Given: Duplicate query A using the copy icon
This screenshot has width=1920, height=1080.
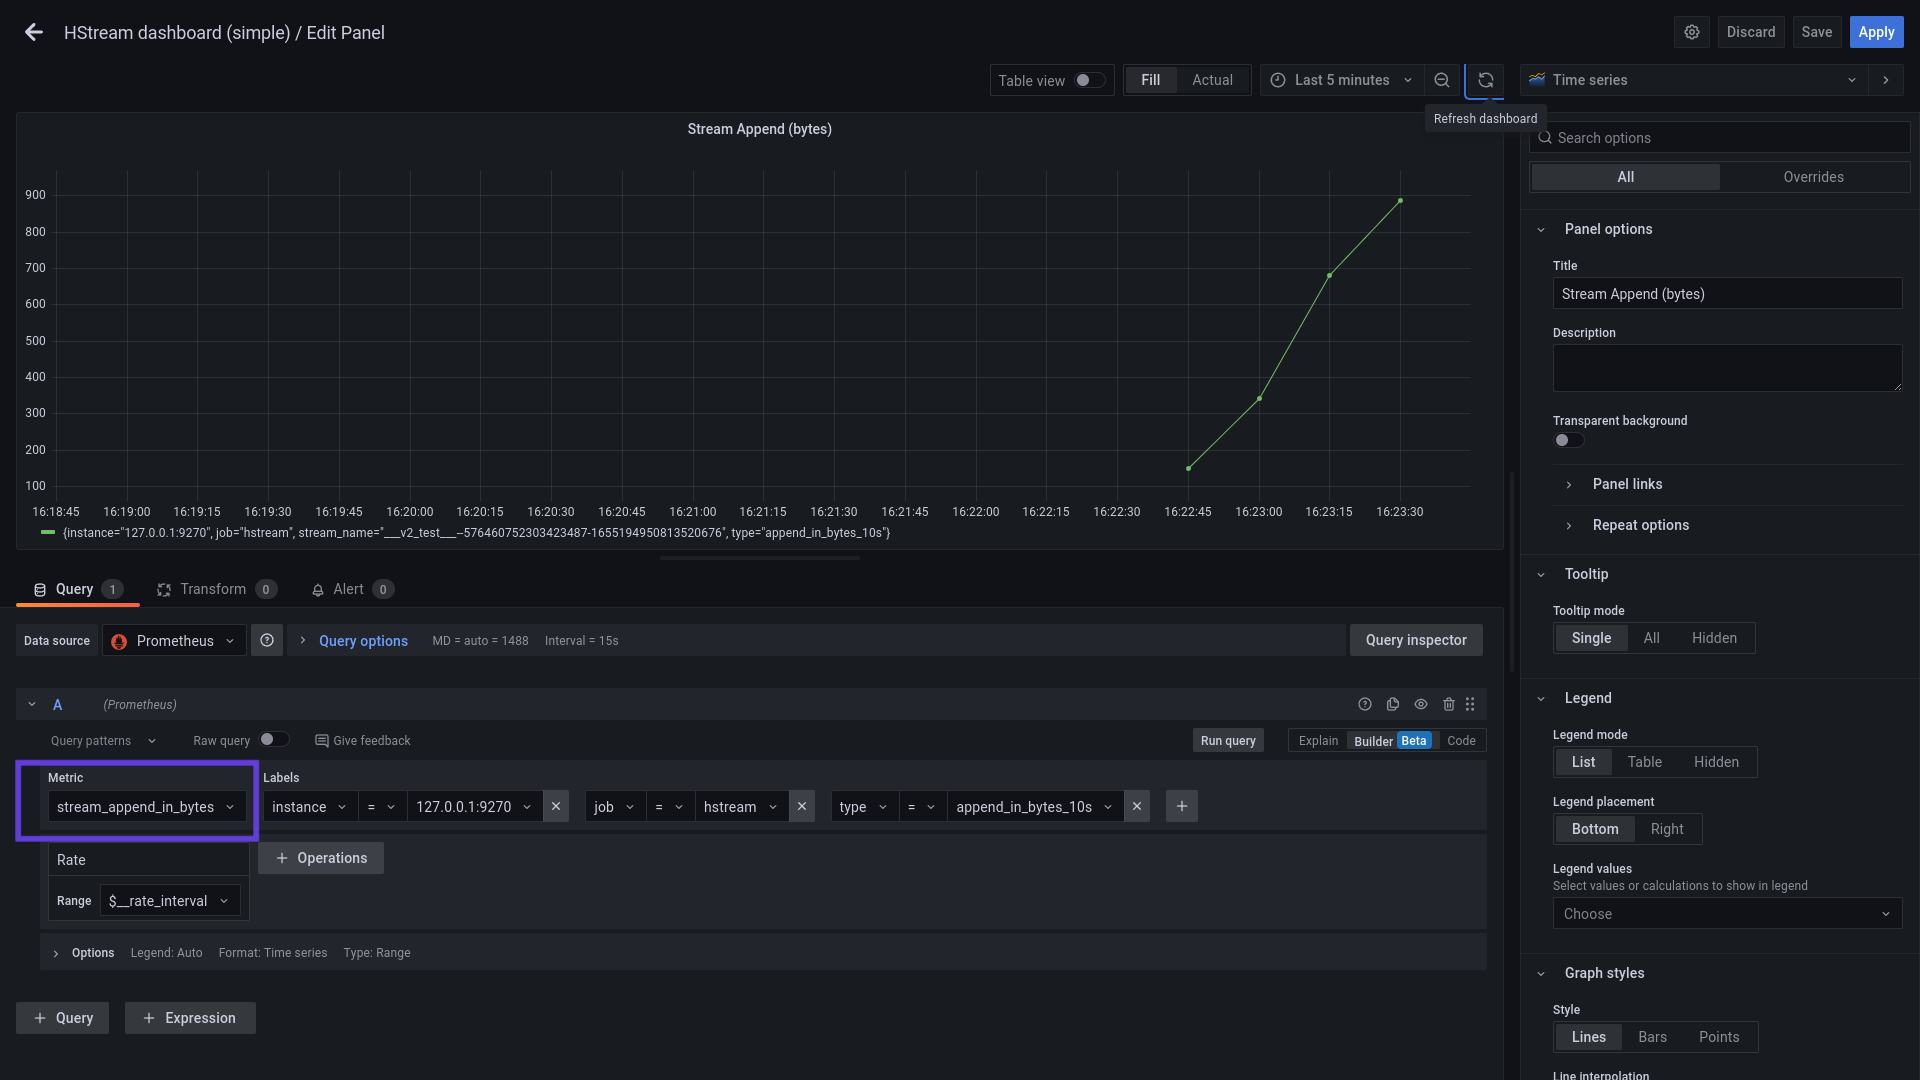Looking at the screenshot, I should point(1393,704).
